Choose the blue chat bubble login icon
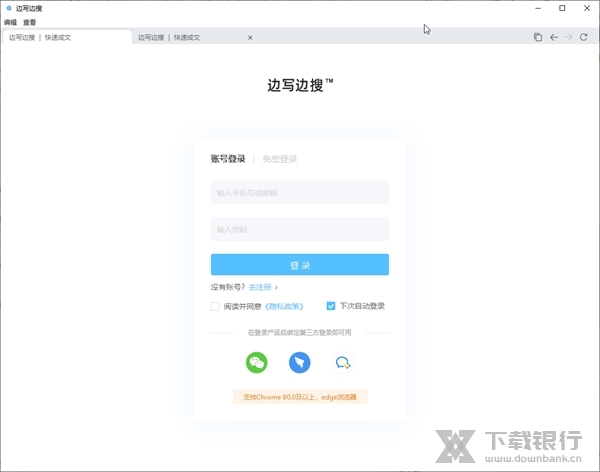 pyautogui.click(x=343, y=362)
